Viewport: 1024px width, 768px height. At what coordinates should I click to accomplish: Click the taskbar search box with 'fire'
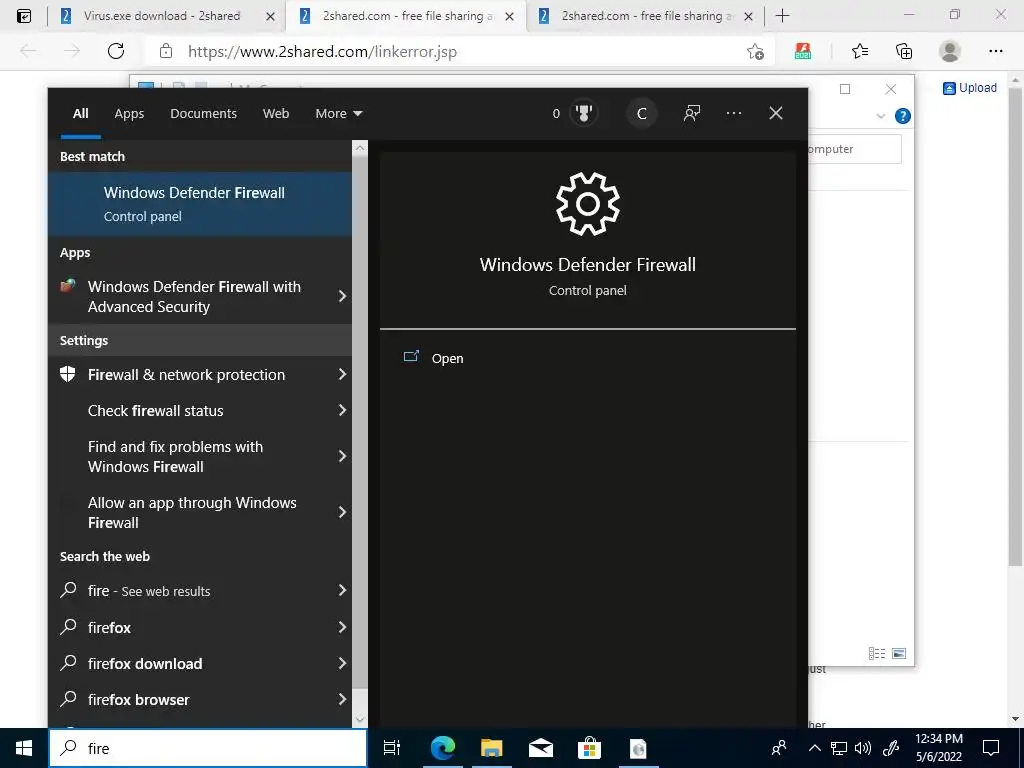pyautogui.click(x=208, y=748)
